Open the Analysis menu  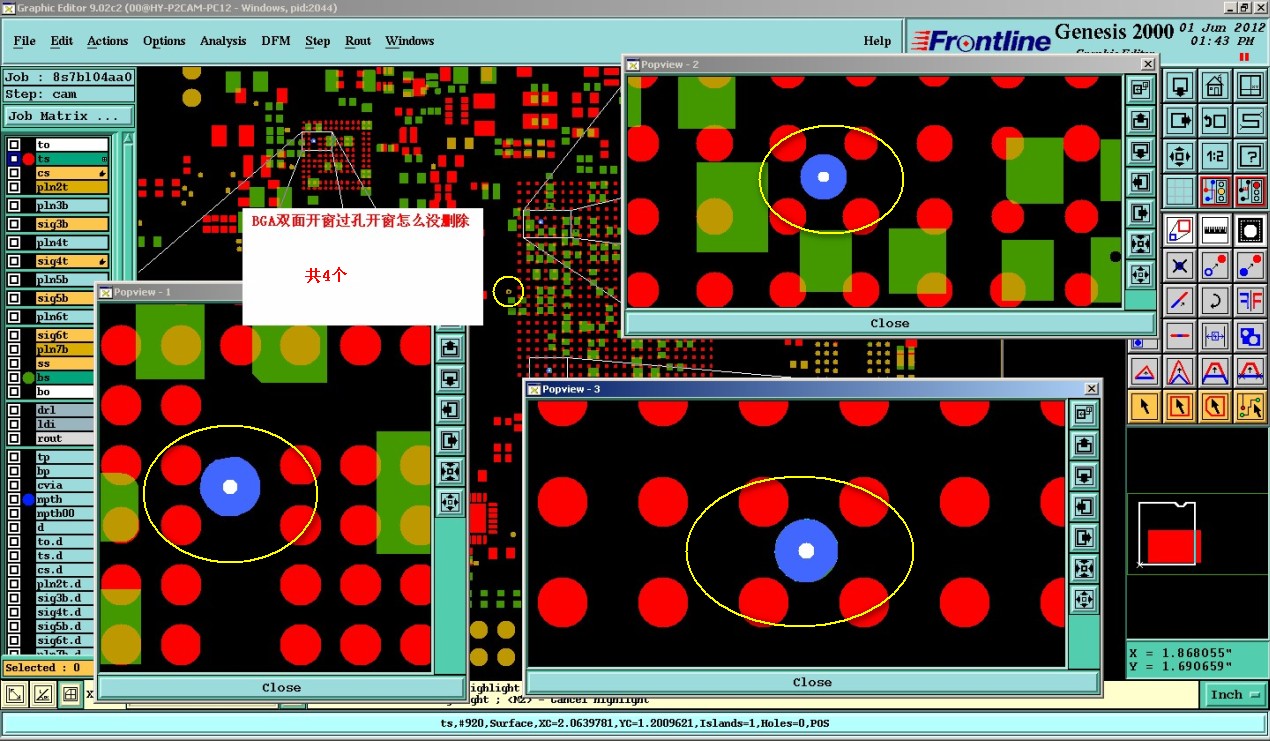223,41
